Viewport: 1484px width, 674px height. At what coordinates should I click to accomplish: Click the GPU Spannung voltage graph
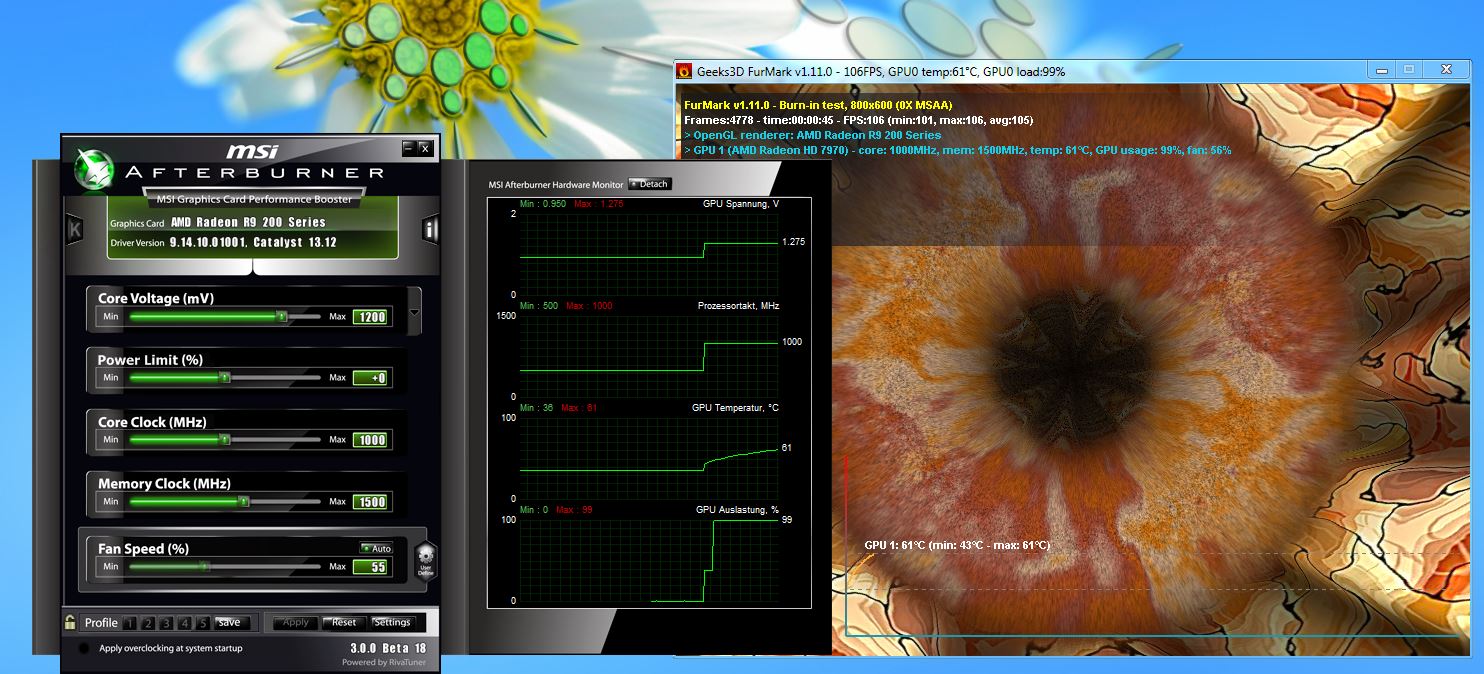648,254
